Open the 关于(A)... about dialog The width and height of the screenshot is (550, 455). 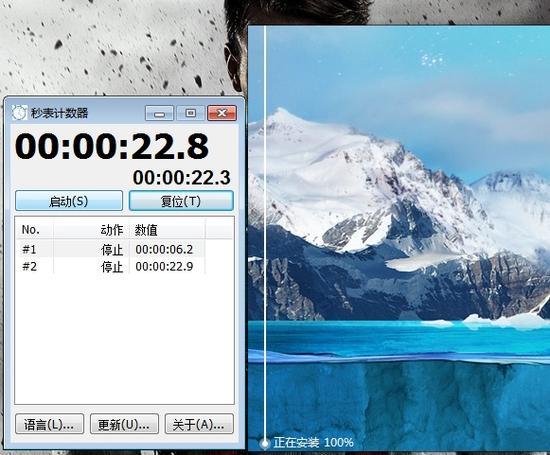point(199,424)
